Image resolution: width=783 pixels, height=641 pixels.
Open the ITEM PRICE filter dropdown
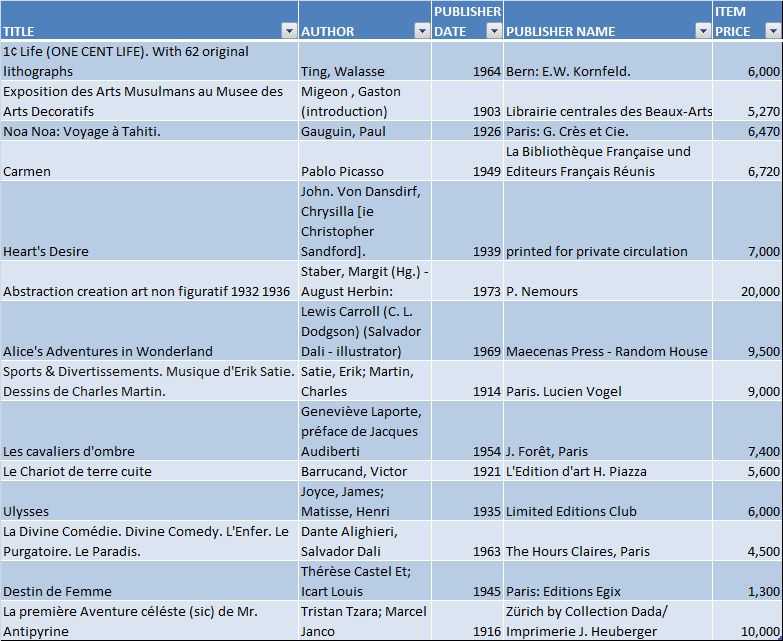[773, 31]
